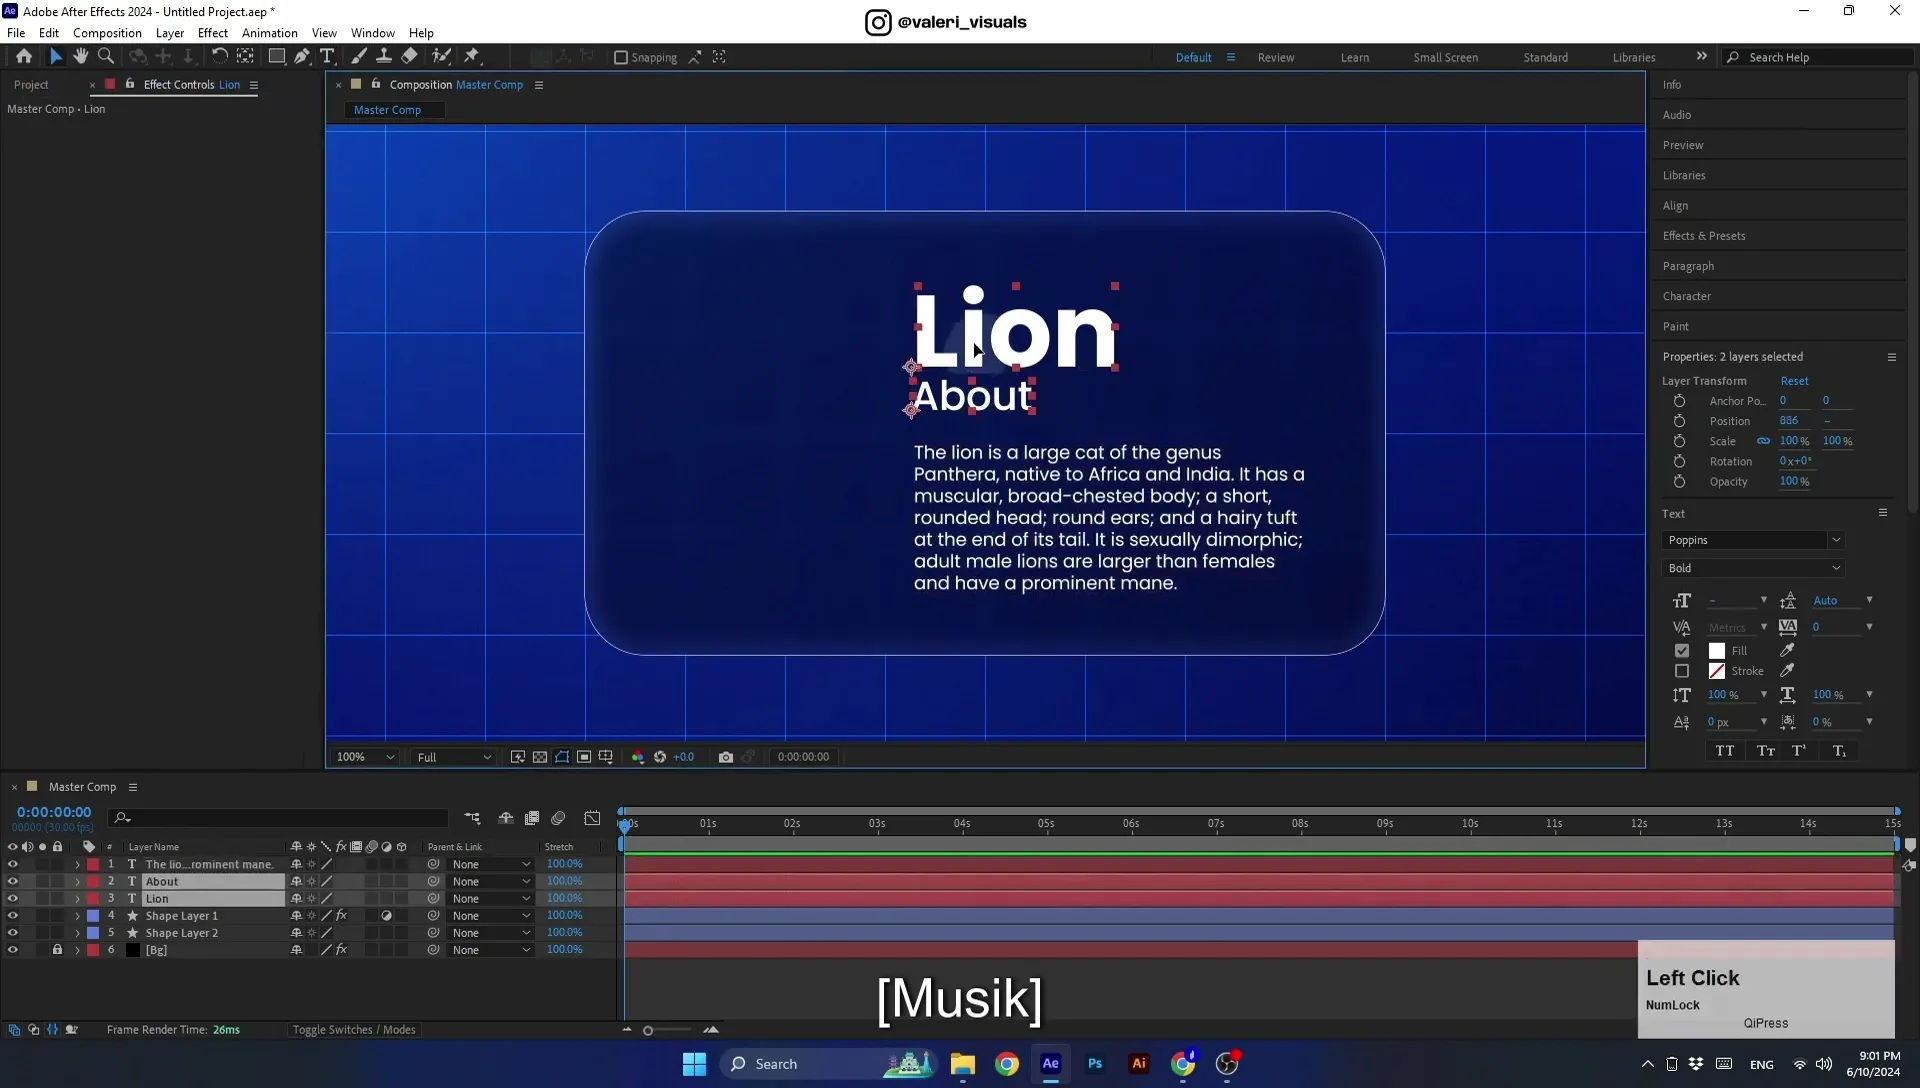Click Toggle Switches / Modes button
1920x1088 pixels.
pyautogui.click(x=354, y=1030)
